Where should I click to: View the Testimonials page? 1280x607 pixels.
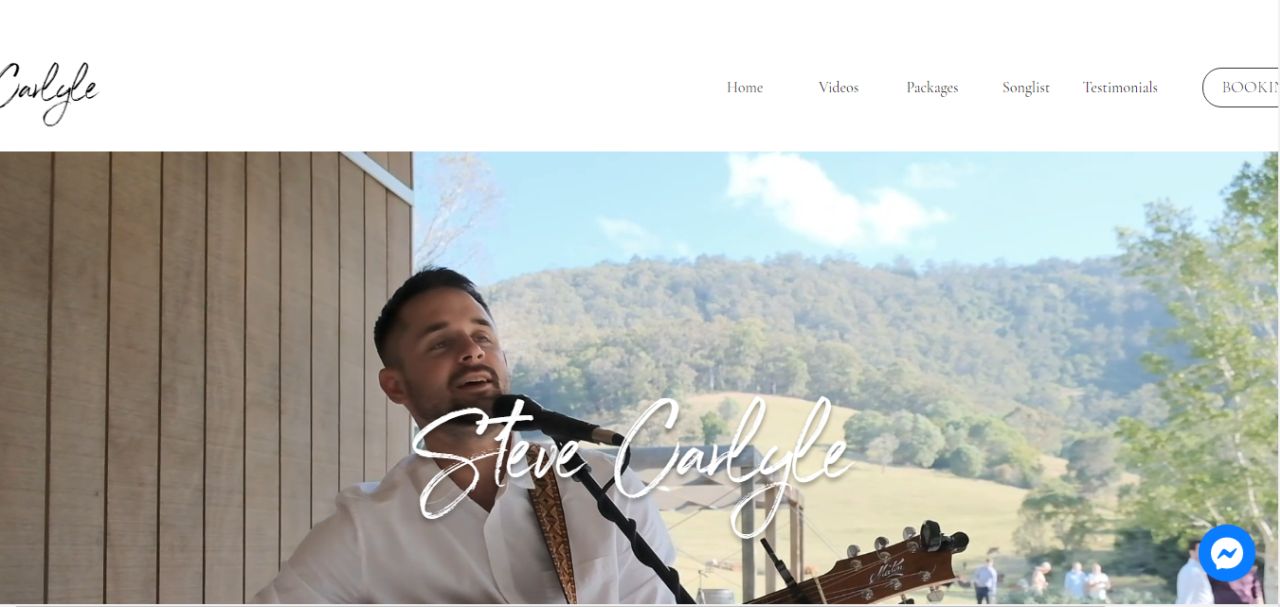[x=1120, y=87]
